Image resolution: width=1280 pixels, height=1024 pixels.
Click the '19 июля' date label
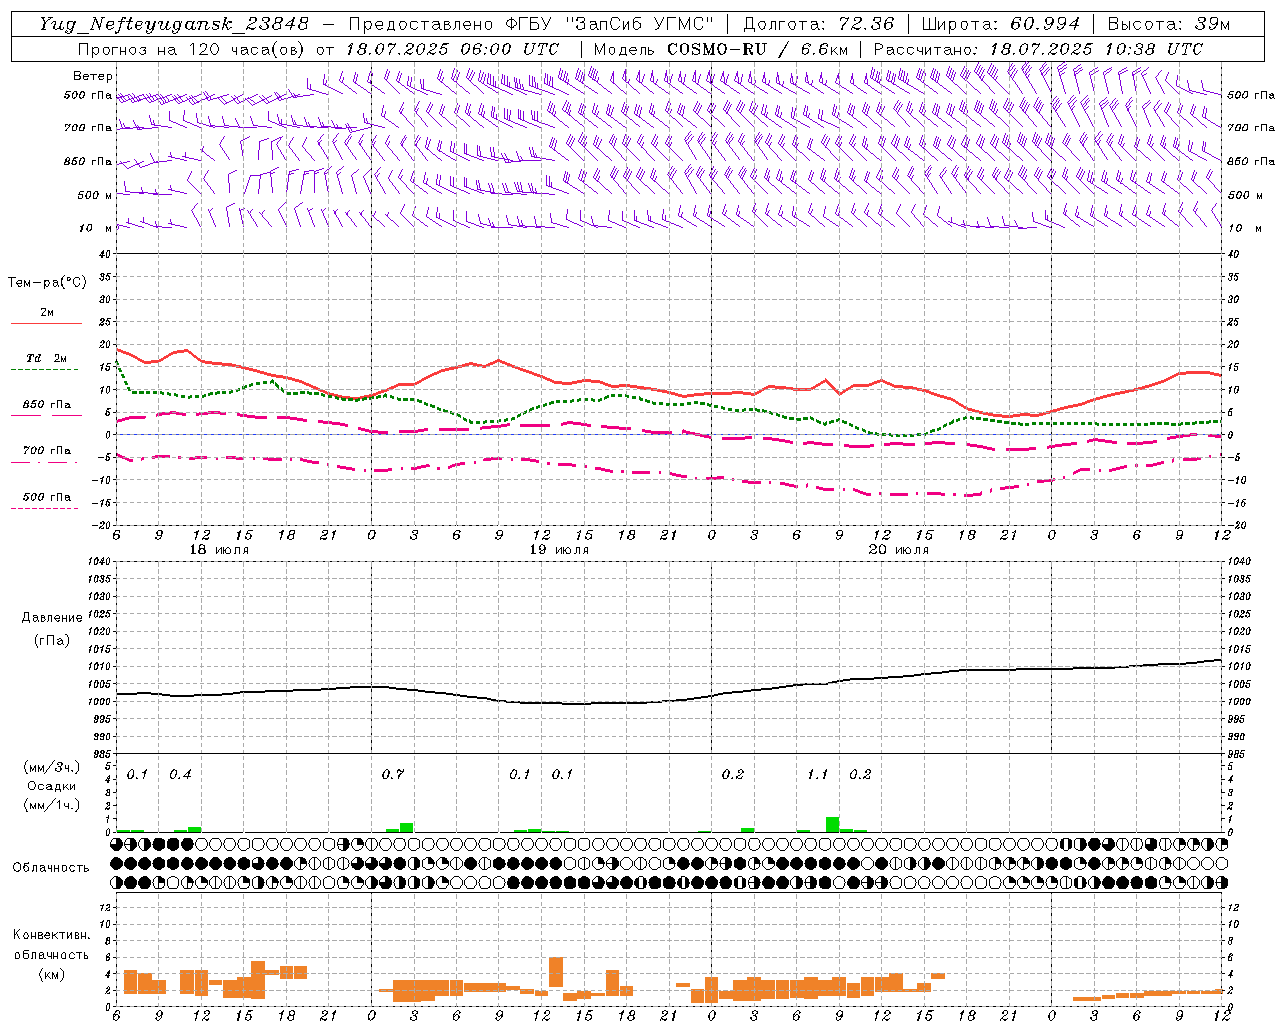click(559, 550)
